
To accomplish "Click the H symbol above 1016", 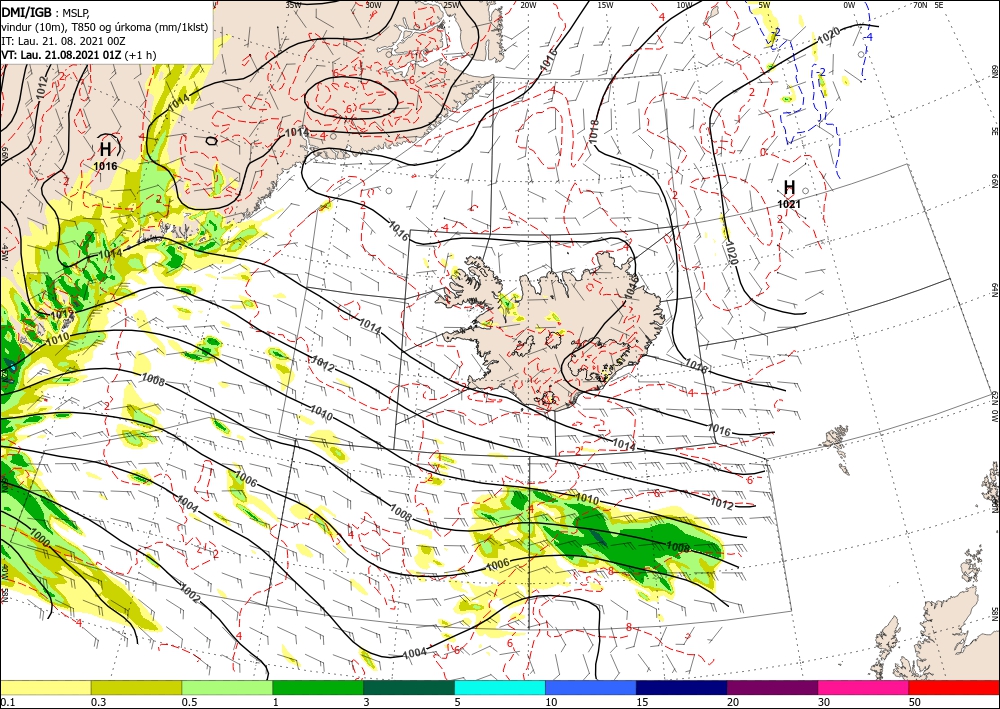I will pos(106,150).
